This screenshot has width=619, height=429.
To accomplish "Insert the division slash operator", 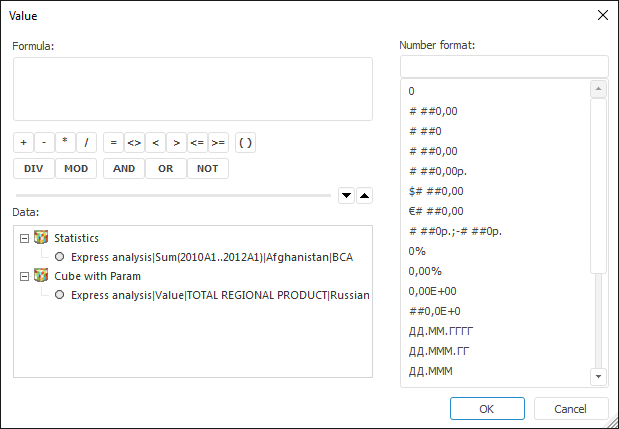I will point(87,143).
